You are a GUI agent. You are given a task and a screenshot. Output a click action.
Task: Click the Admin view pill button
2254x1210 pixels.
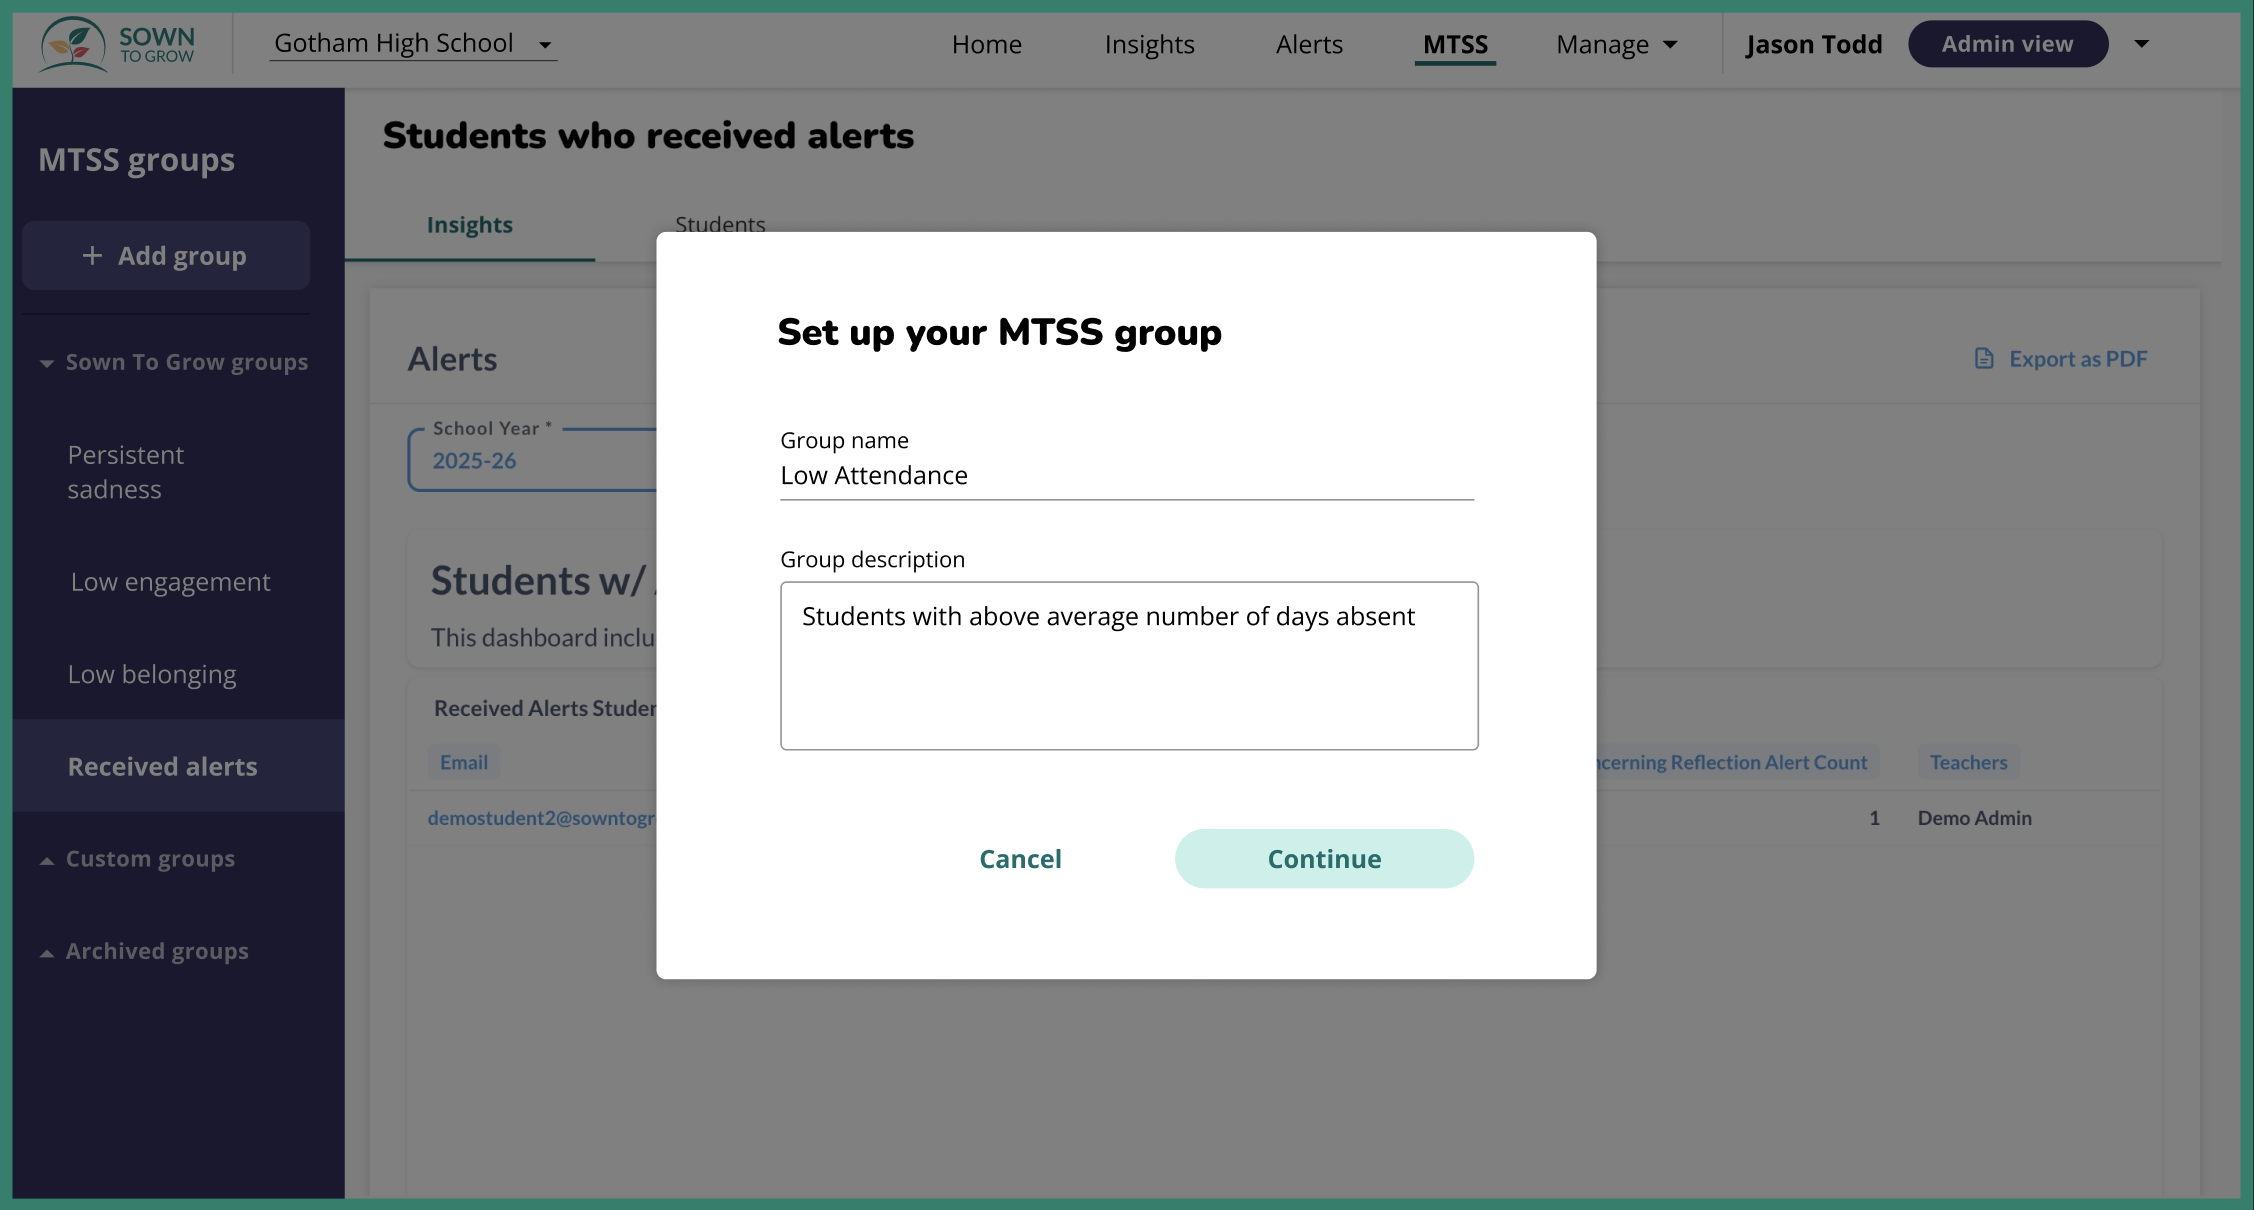[2007, 44]
